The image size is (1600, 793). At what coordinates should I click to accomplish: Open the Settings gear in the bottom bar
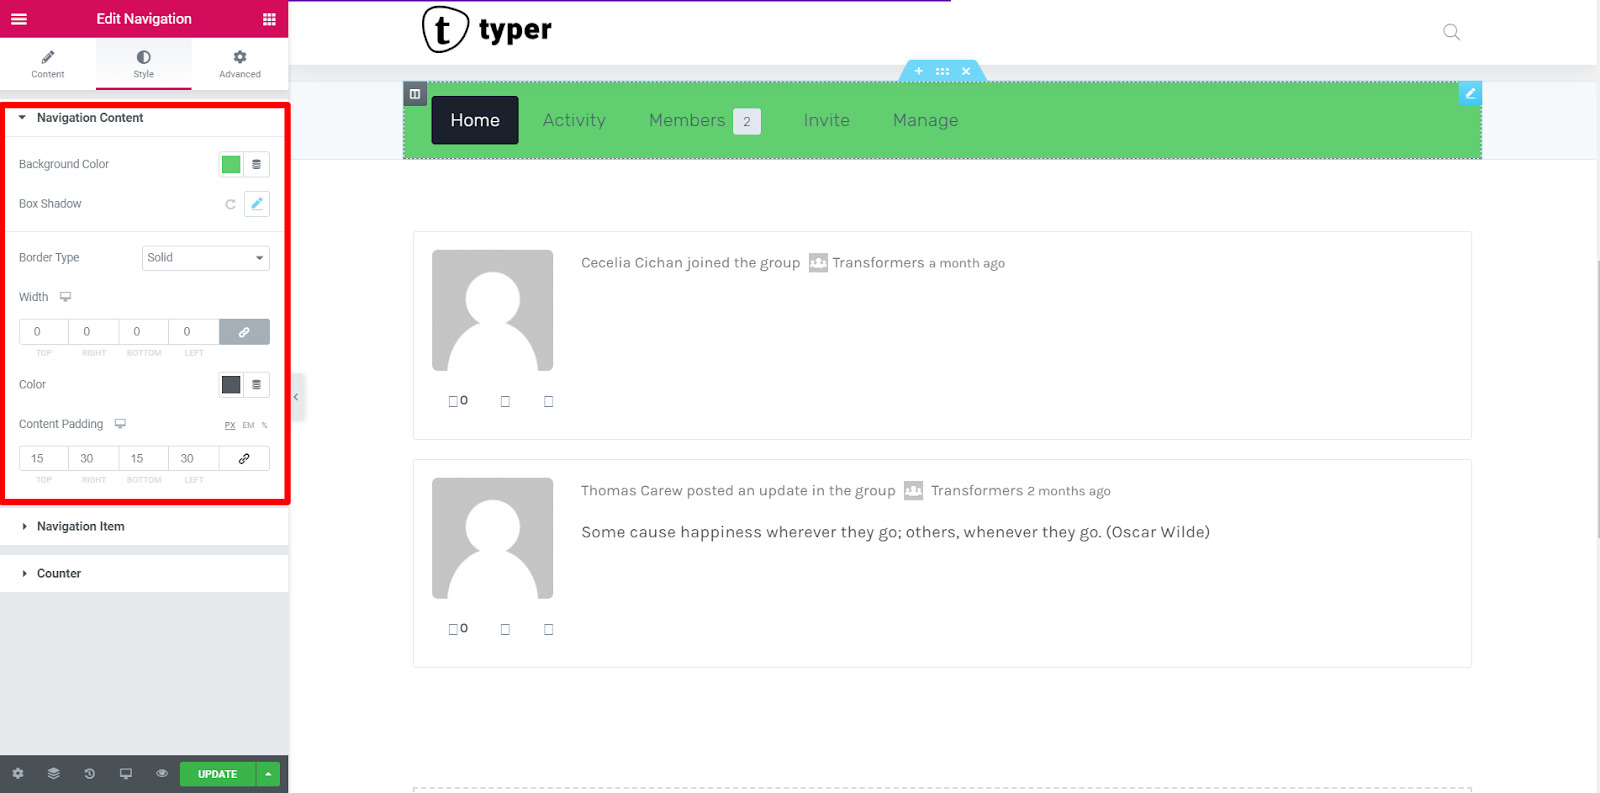tap(18, 774)
